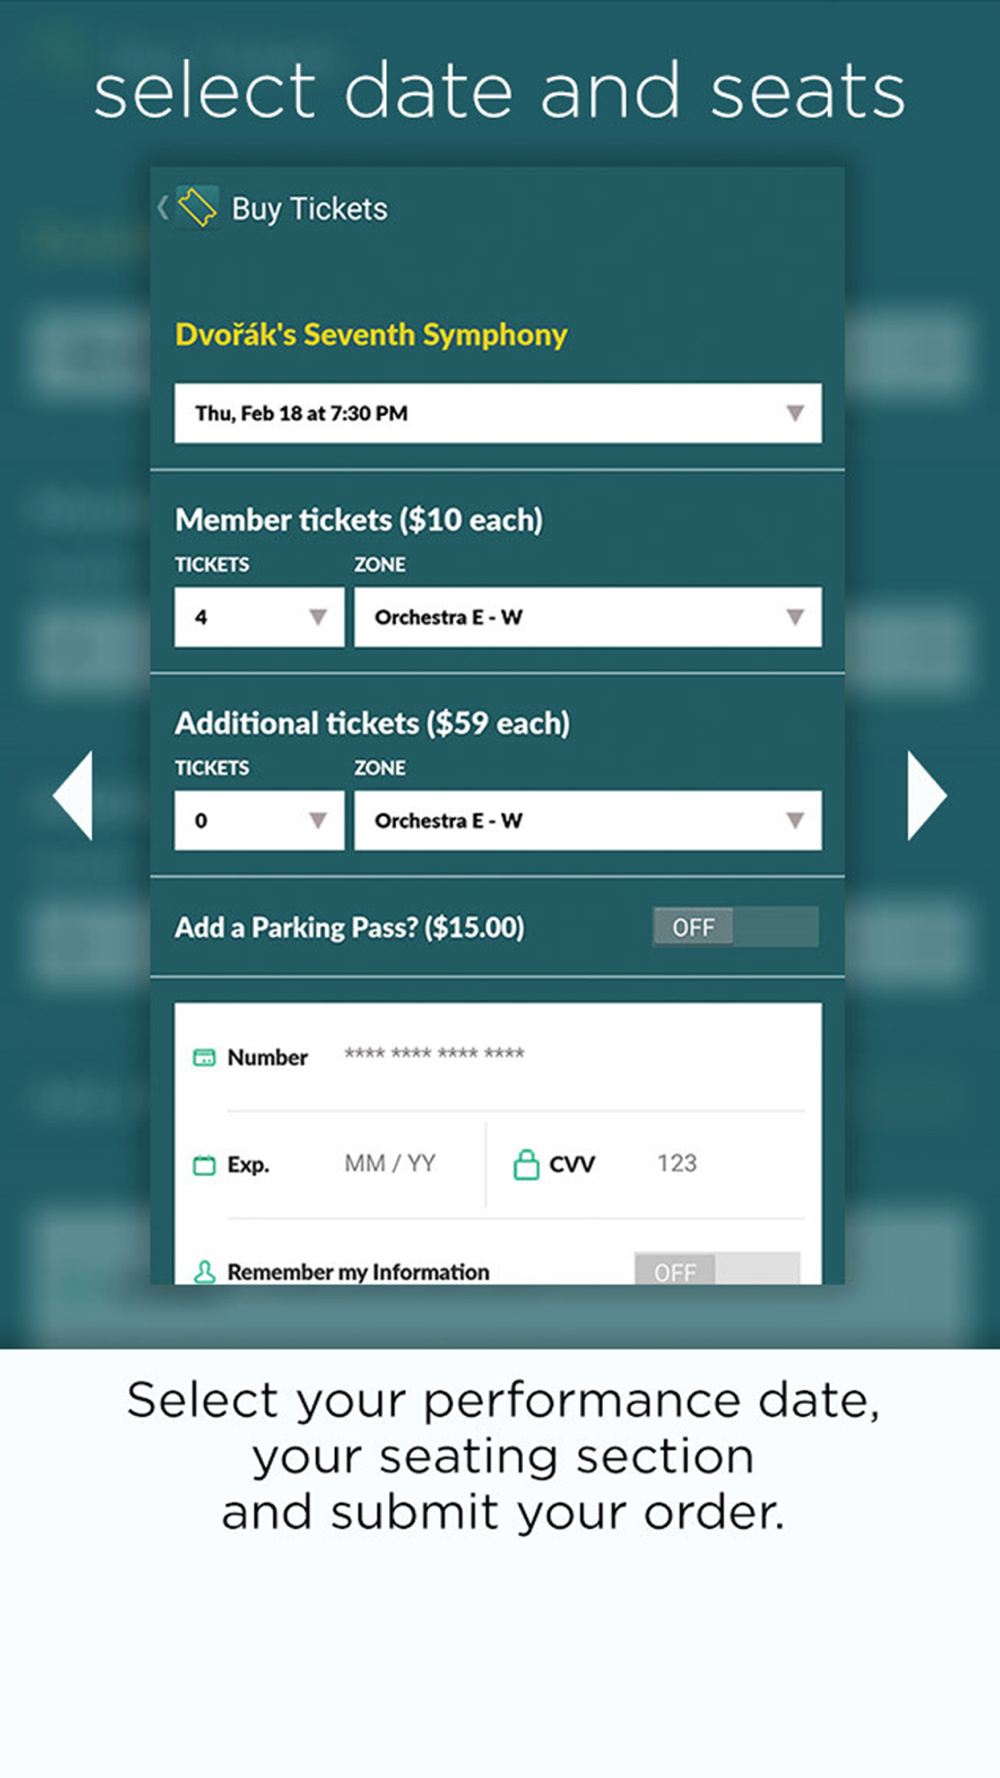Go to previous screenshot with left arrow
The height and width of the screenshot is (1778, 1000).
pyautogui.click(x=73, y=795)
